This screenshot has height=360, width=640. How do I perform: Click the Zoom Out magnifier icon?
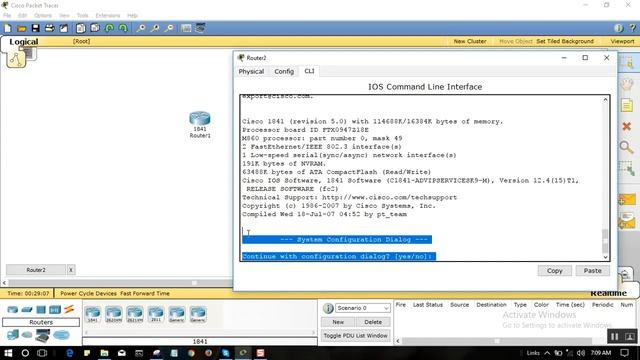tap(169, 28)
